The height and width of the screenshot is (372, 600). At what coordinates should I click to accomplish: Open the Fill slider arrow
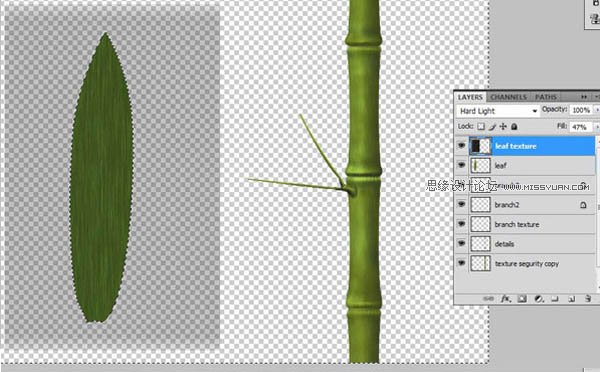[596, 127]
